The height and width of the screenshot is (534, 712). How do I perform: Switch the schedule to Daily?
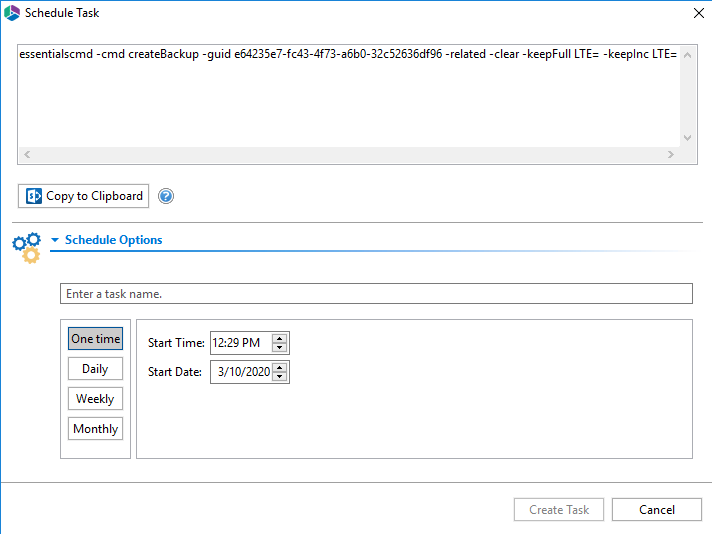(95, 369)
